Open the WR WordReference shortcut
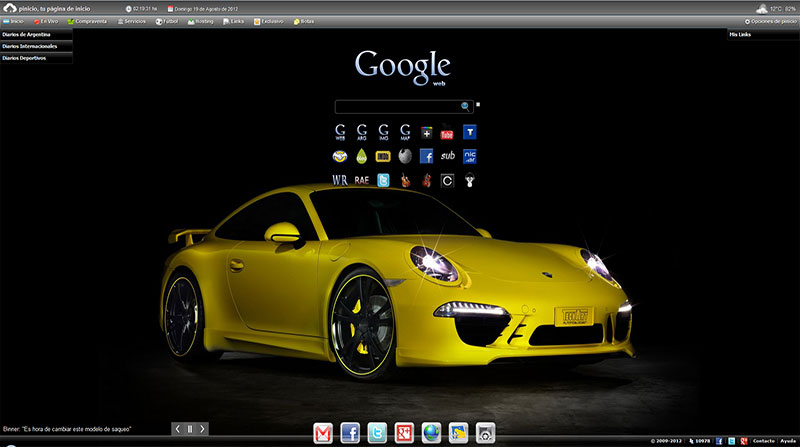This screenshot has width=800, height=447. [339, 180]
